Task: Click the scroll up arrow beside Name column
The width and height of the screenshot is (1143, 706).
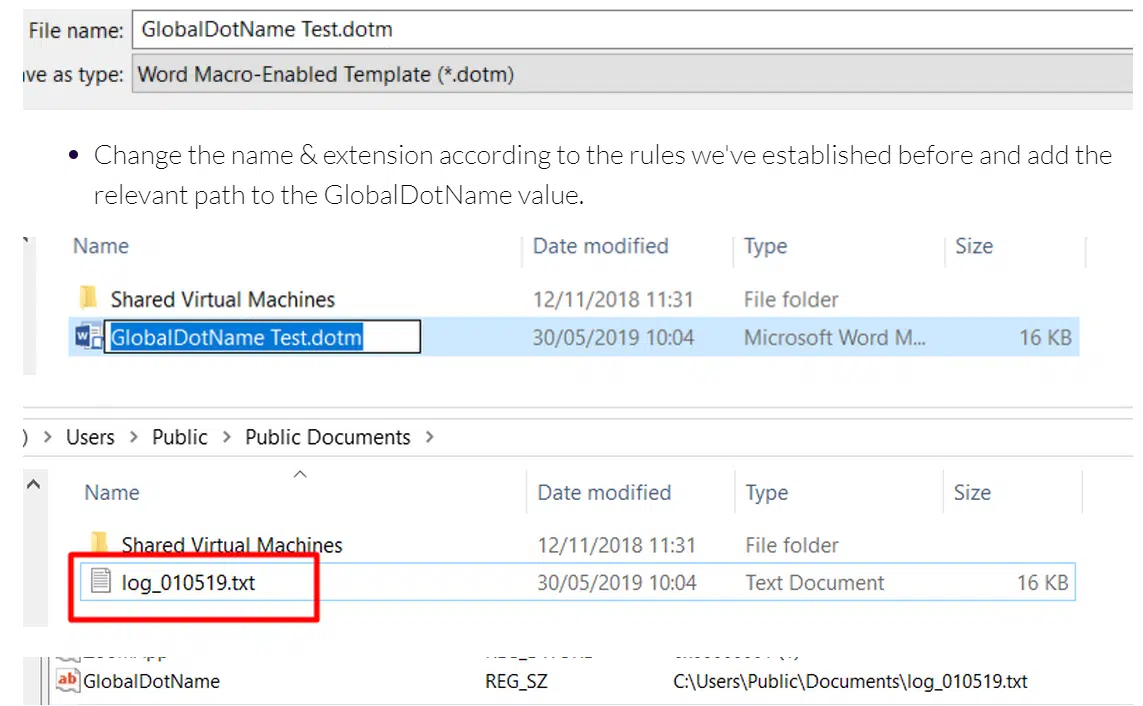Action: pos(32,484)
